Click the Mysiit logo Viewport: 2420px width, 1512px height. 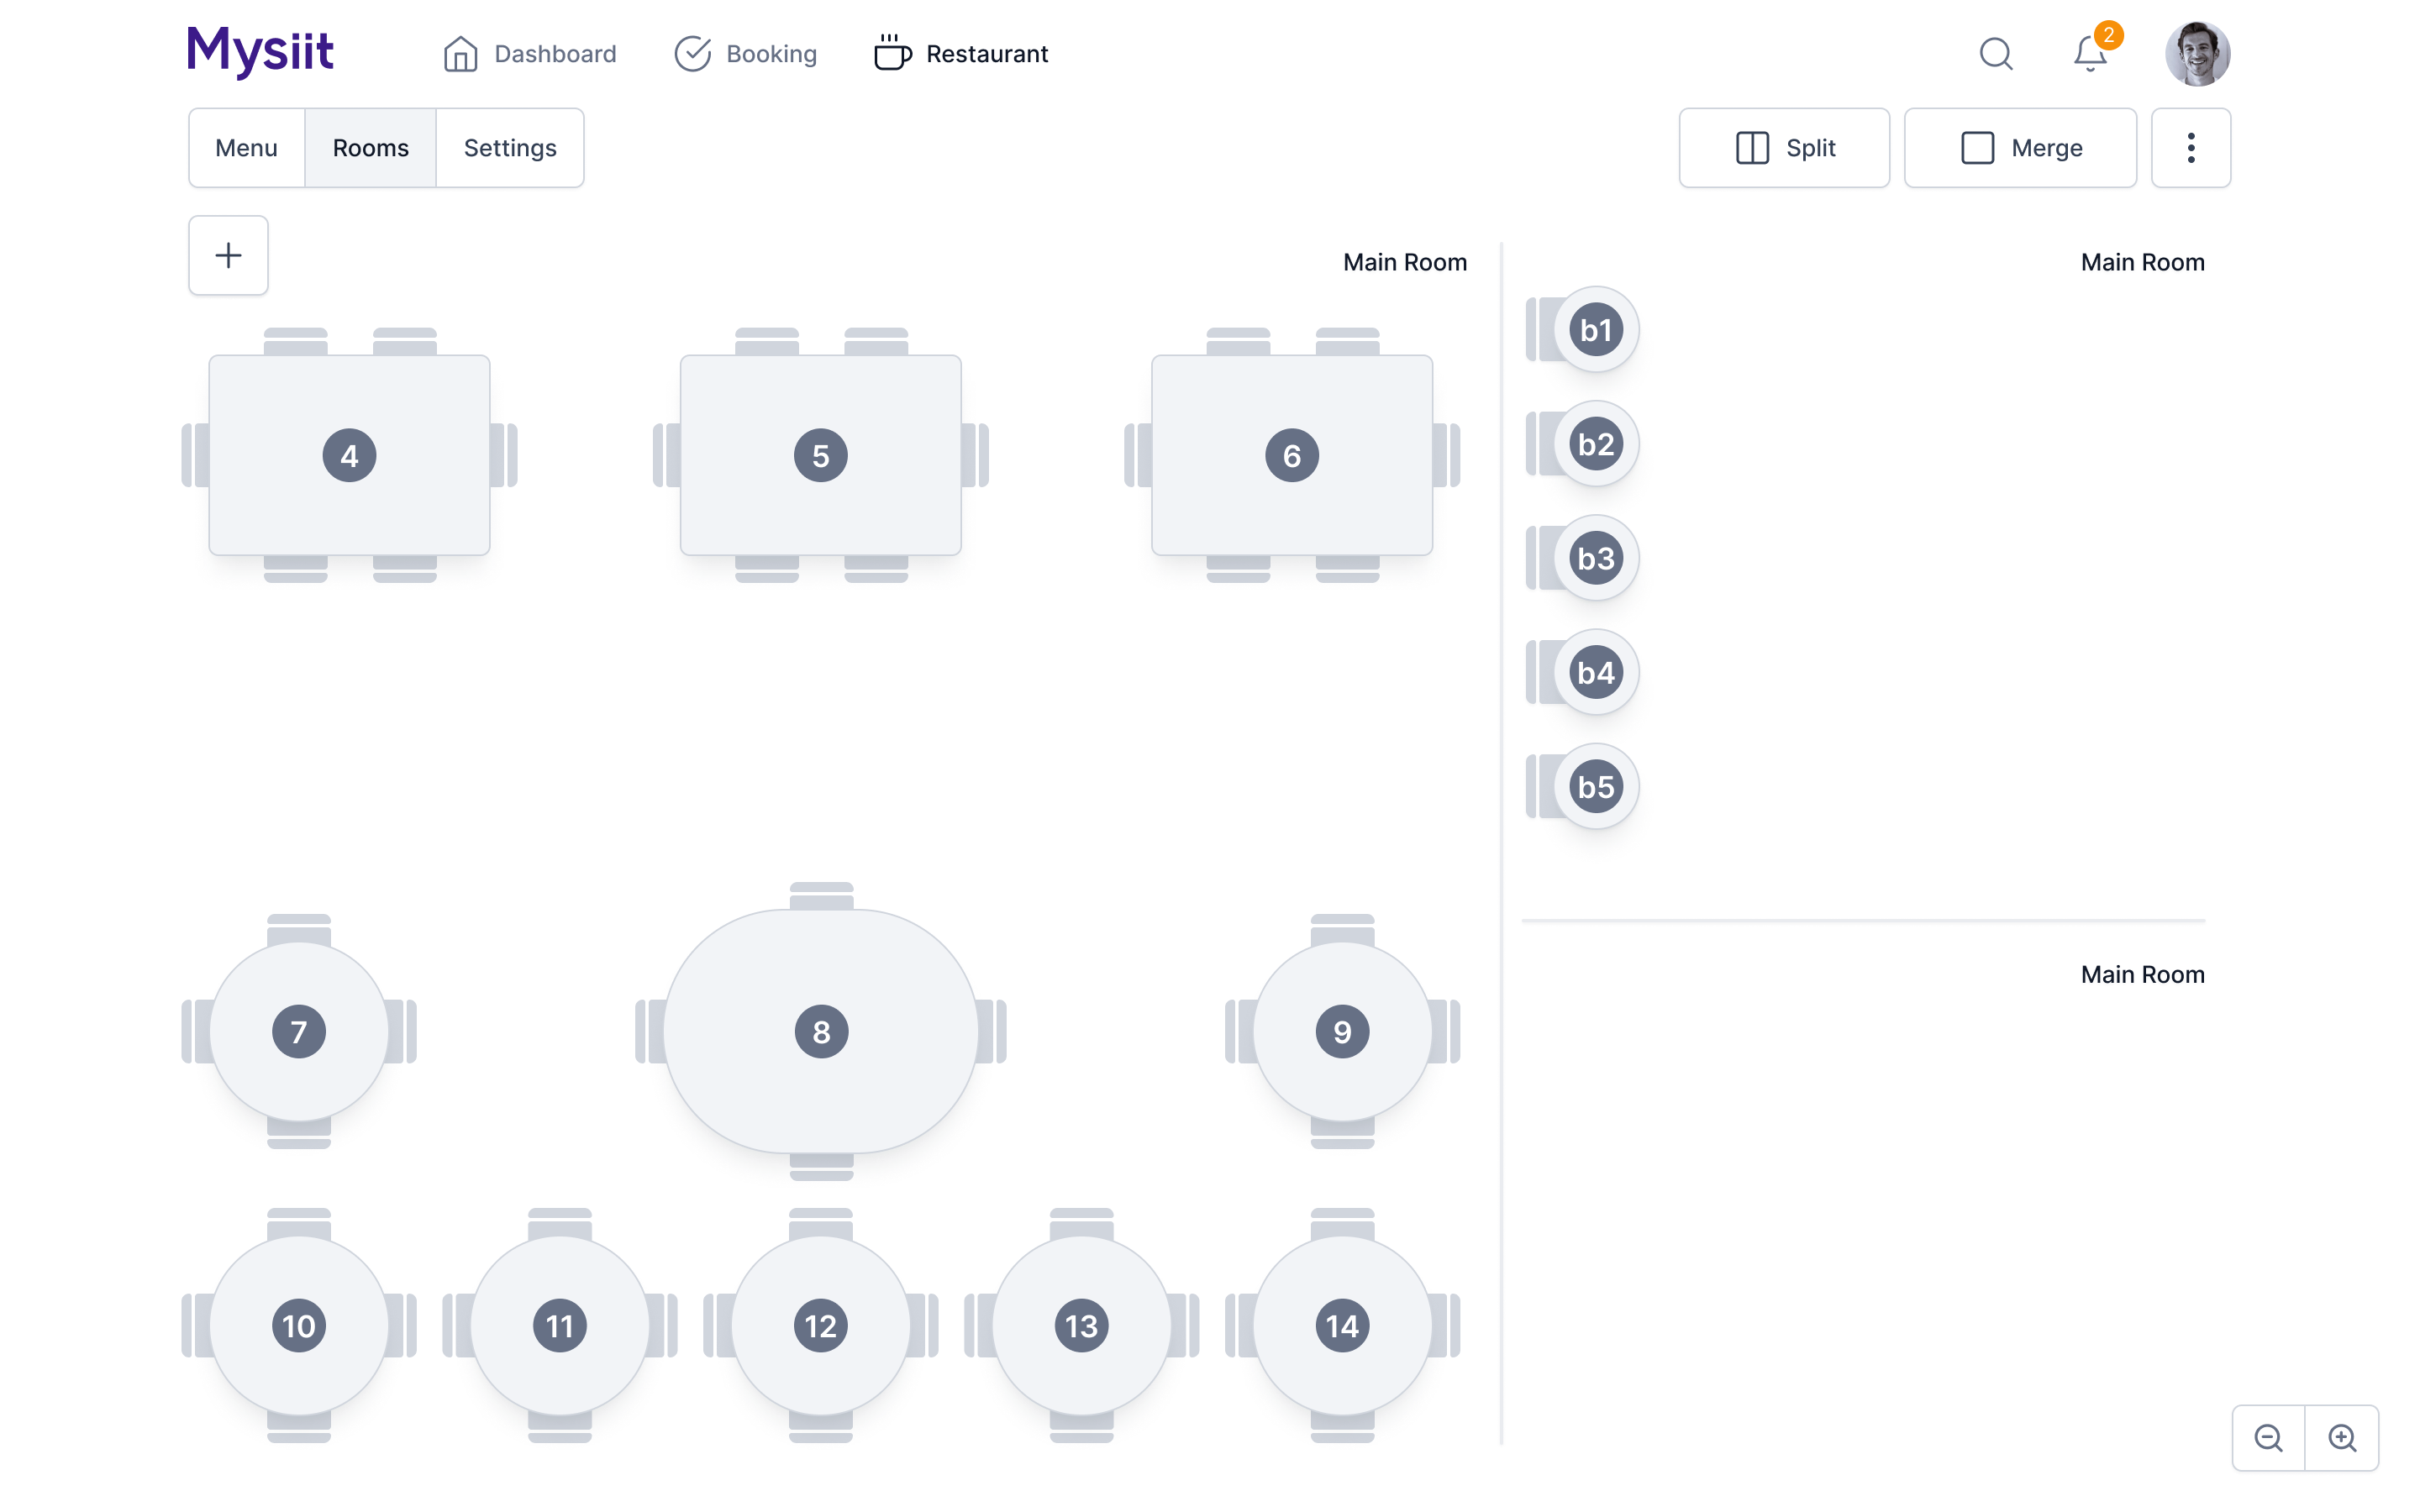[260, 50]
